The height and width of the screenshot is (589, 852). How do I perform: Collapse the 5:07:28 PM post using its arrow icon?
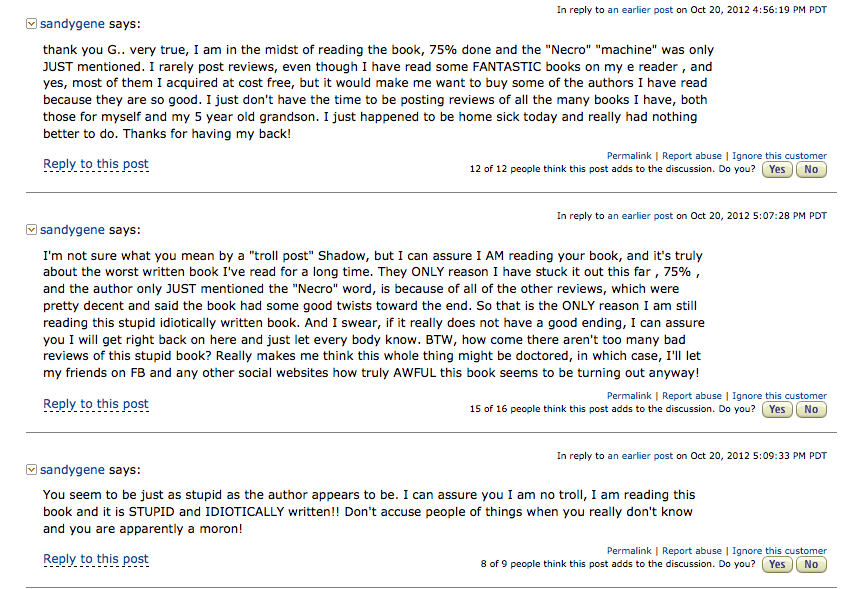click(x=32, y=229)
